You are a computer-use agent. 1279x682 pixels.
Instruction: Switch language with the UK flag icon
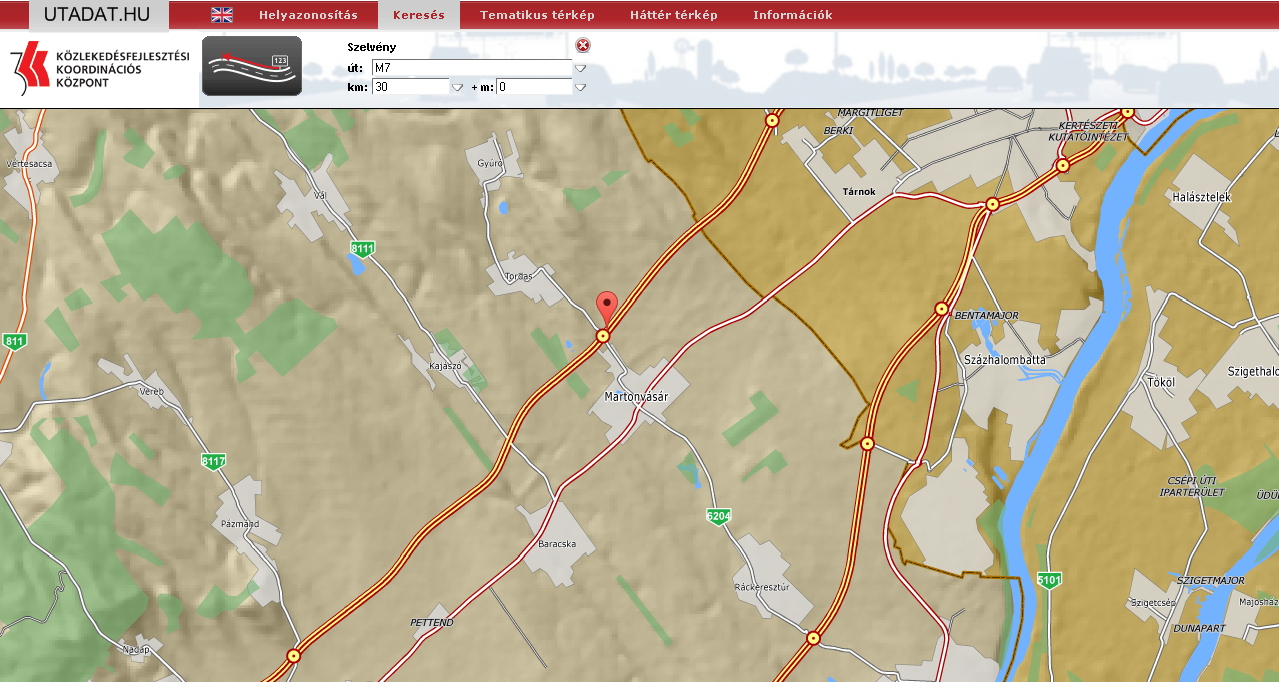[x=221, y=15]
